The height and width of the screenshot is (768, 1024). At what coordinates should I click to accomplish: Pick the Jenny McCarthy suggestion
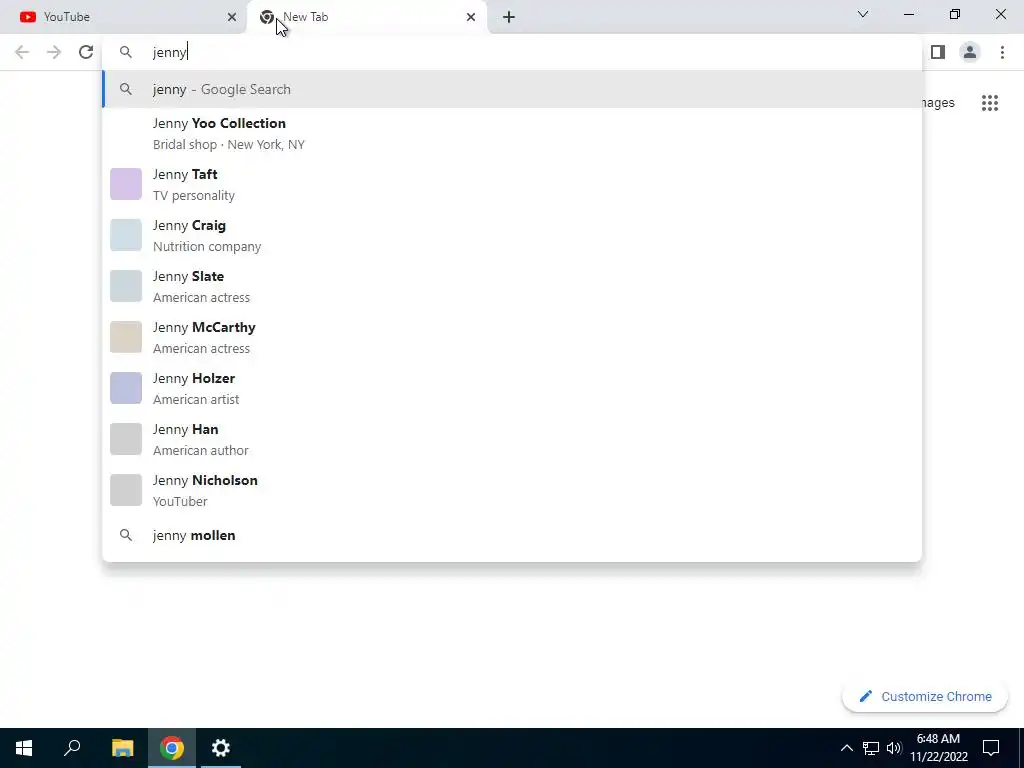(x=512, y=337)
